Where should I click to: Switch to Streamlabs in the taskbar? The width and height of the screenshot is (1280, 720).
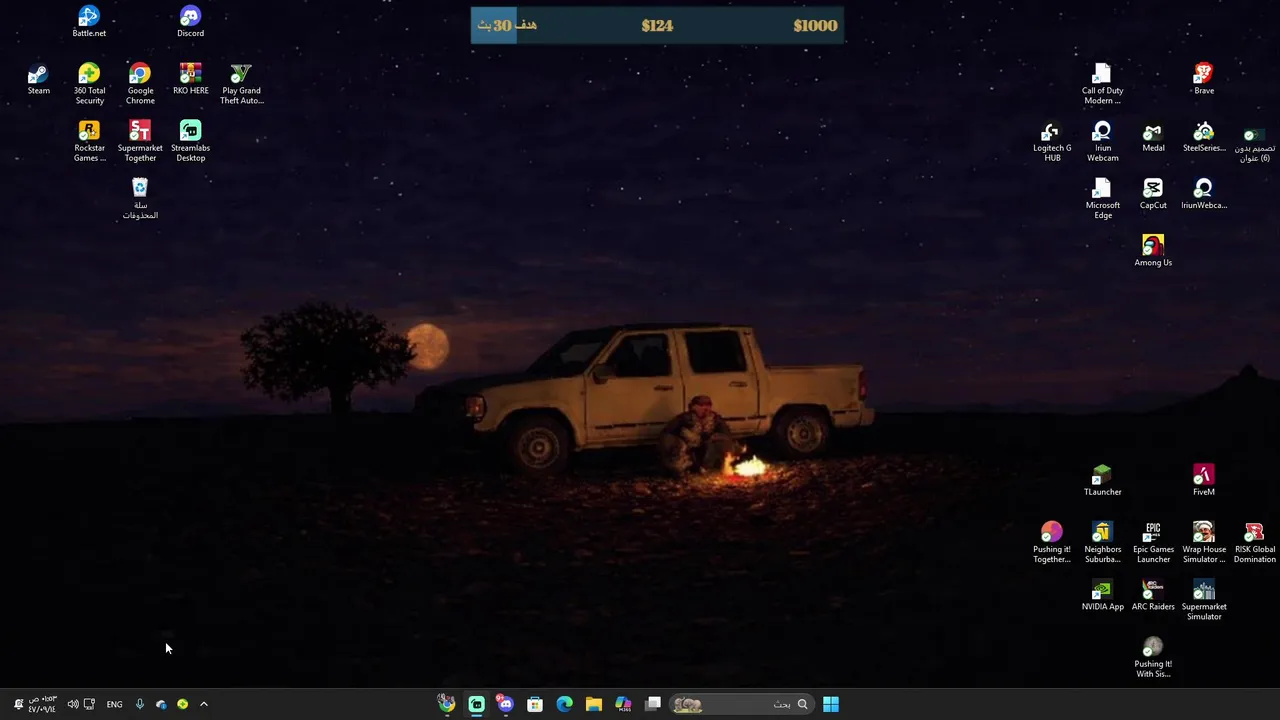pyautogui.click(x=476, y=704)
